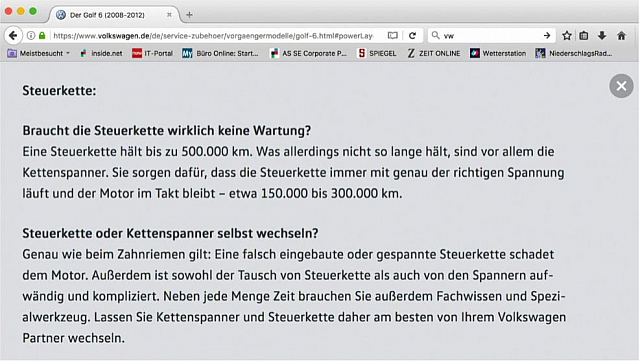Click the text 500.000 km

(x=217, y=151)
